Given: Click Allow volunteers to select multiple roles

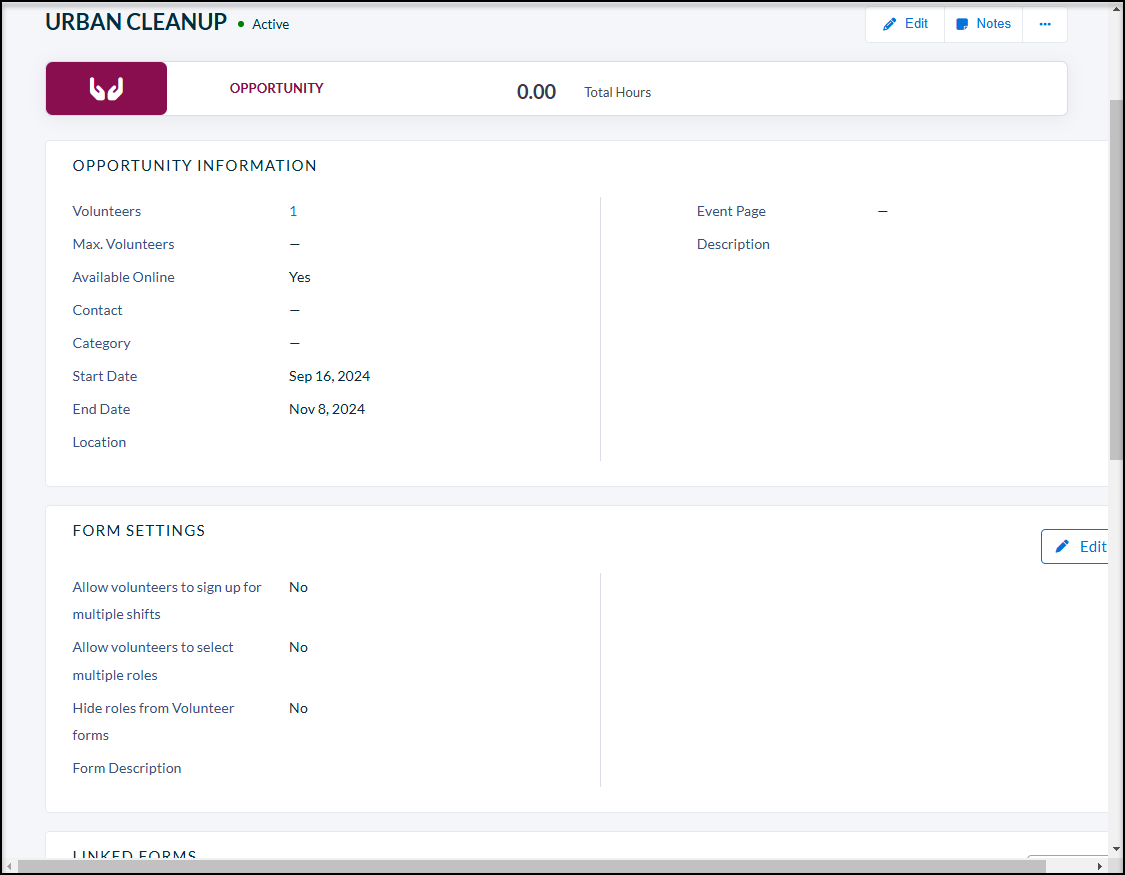Looking at the screenshot, I should tap(153, 661).
